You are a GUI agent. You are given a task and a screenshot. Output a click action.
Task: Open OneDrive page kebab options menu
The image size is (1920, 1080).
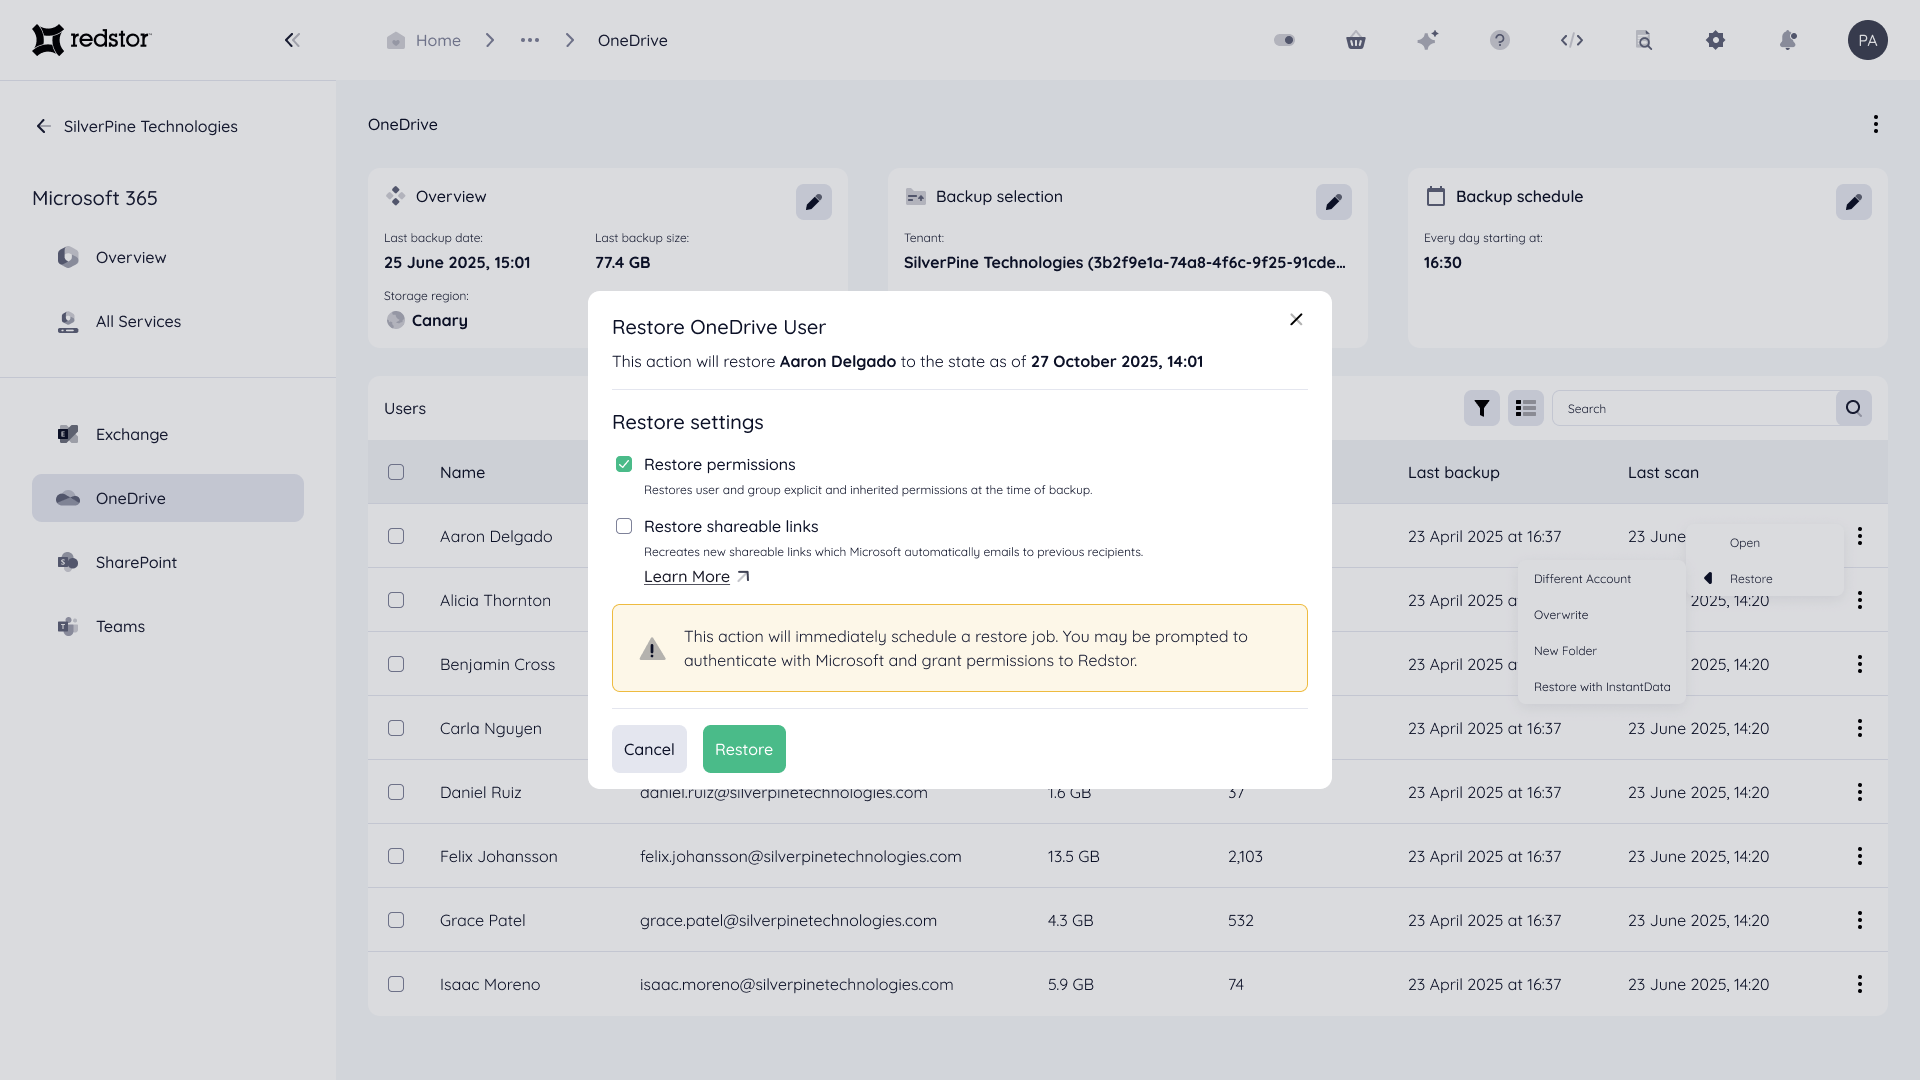tap(1875, 124)
